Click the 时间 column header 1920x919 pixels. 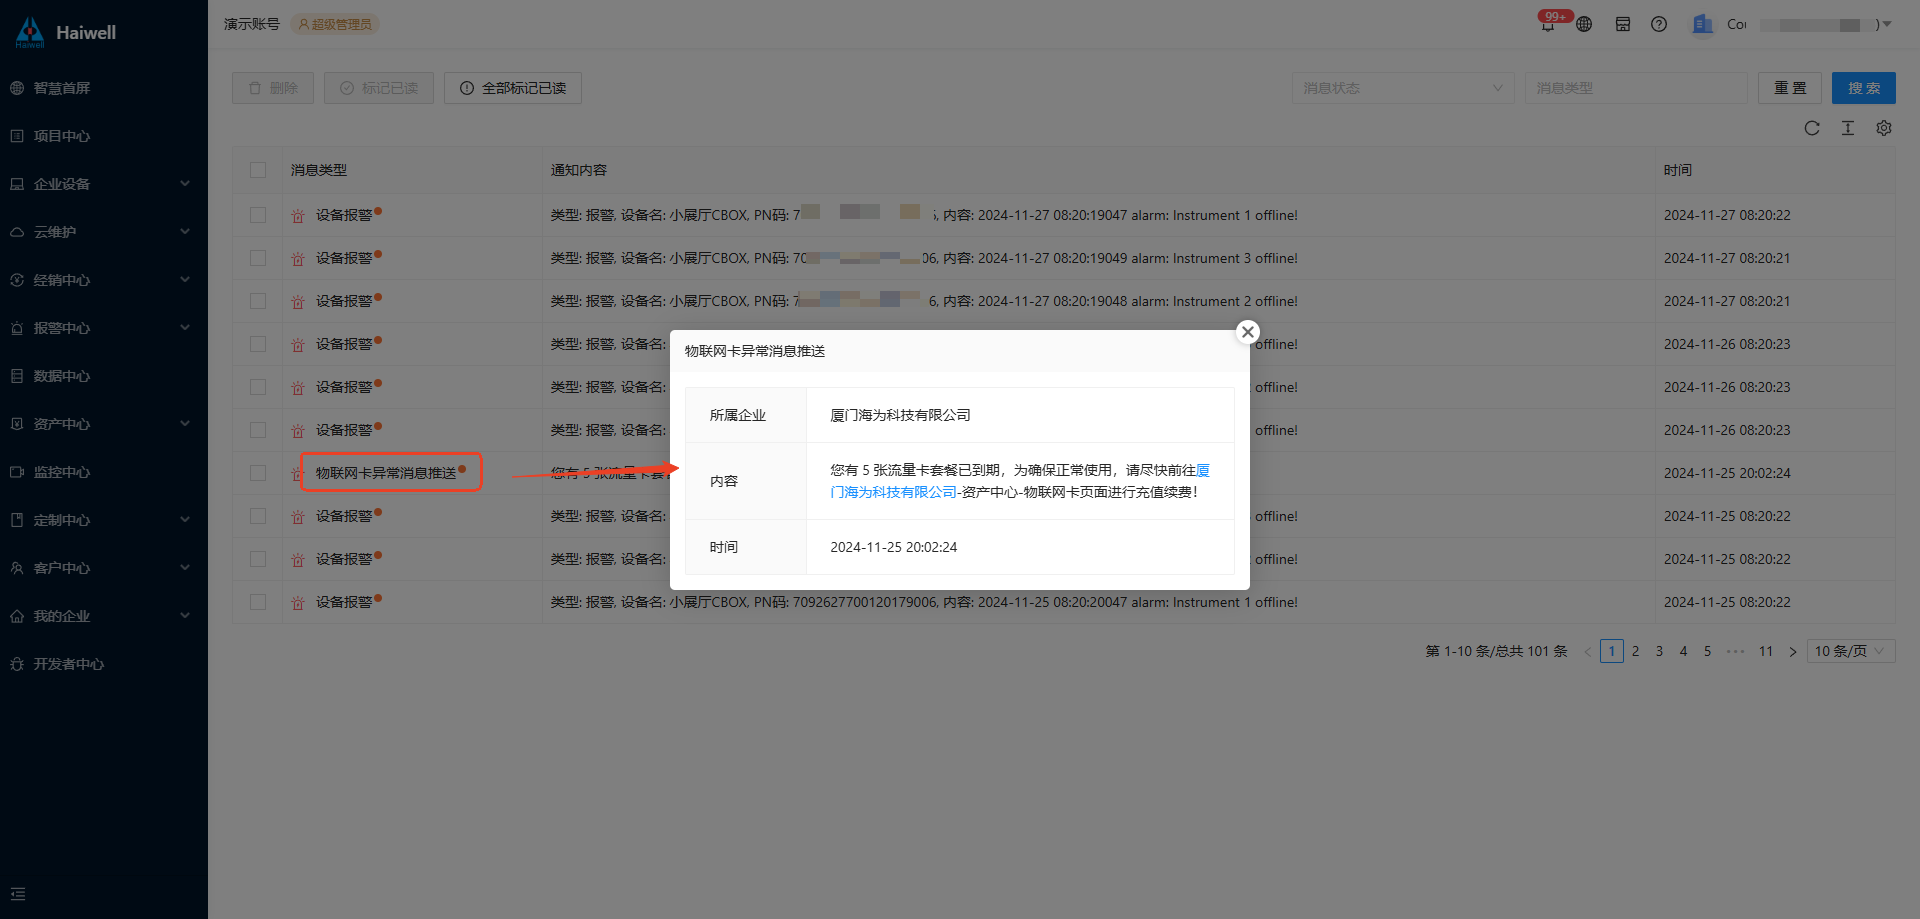point(1678,170)
